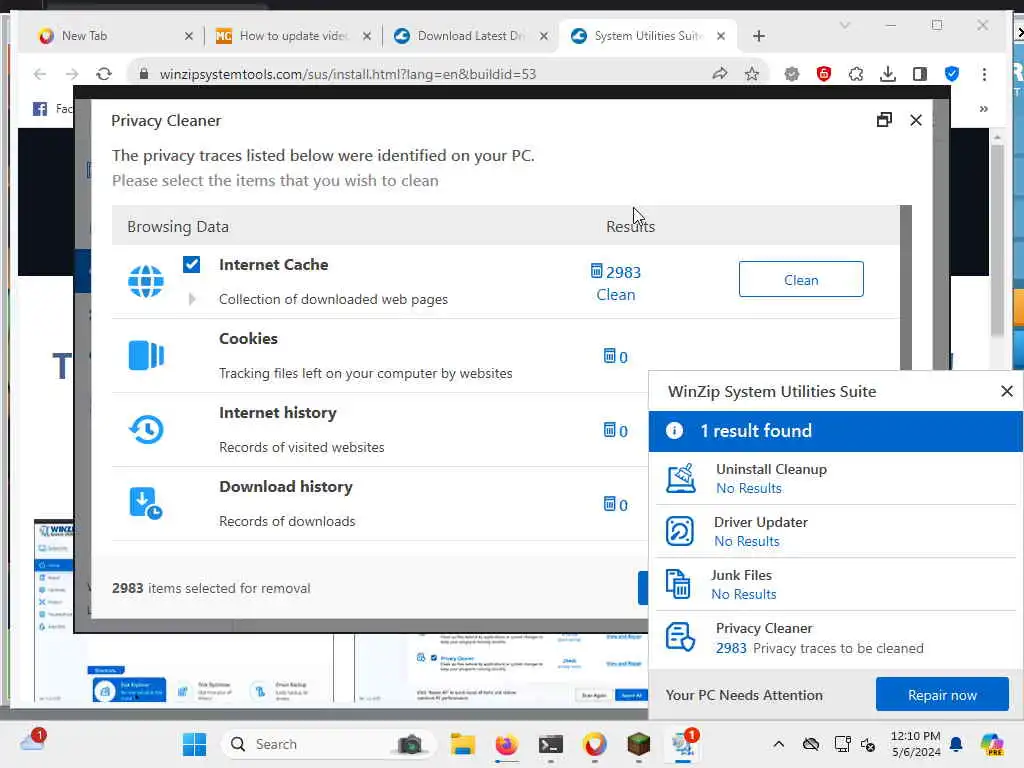
Task: Switch to How to update video tab
Action: point(294,36)
